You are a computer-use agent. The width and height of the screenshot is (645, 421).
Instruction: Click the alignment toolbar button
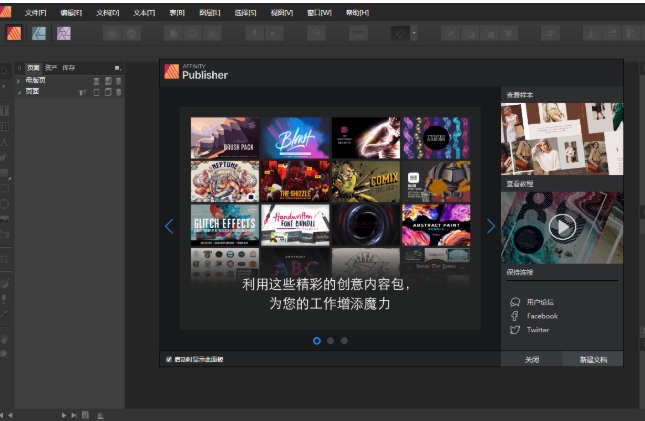point(550,33)
